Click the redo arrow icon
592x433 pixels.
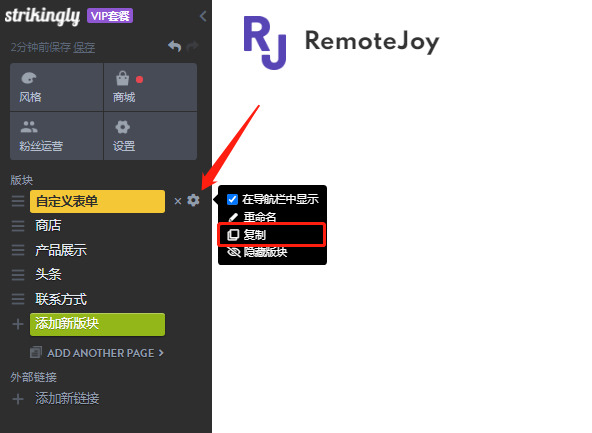(193, 46)
